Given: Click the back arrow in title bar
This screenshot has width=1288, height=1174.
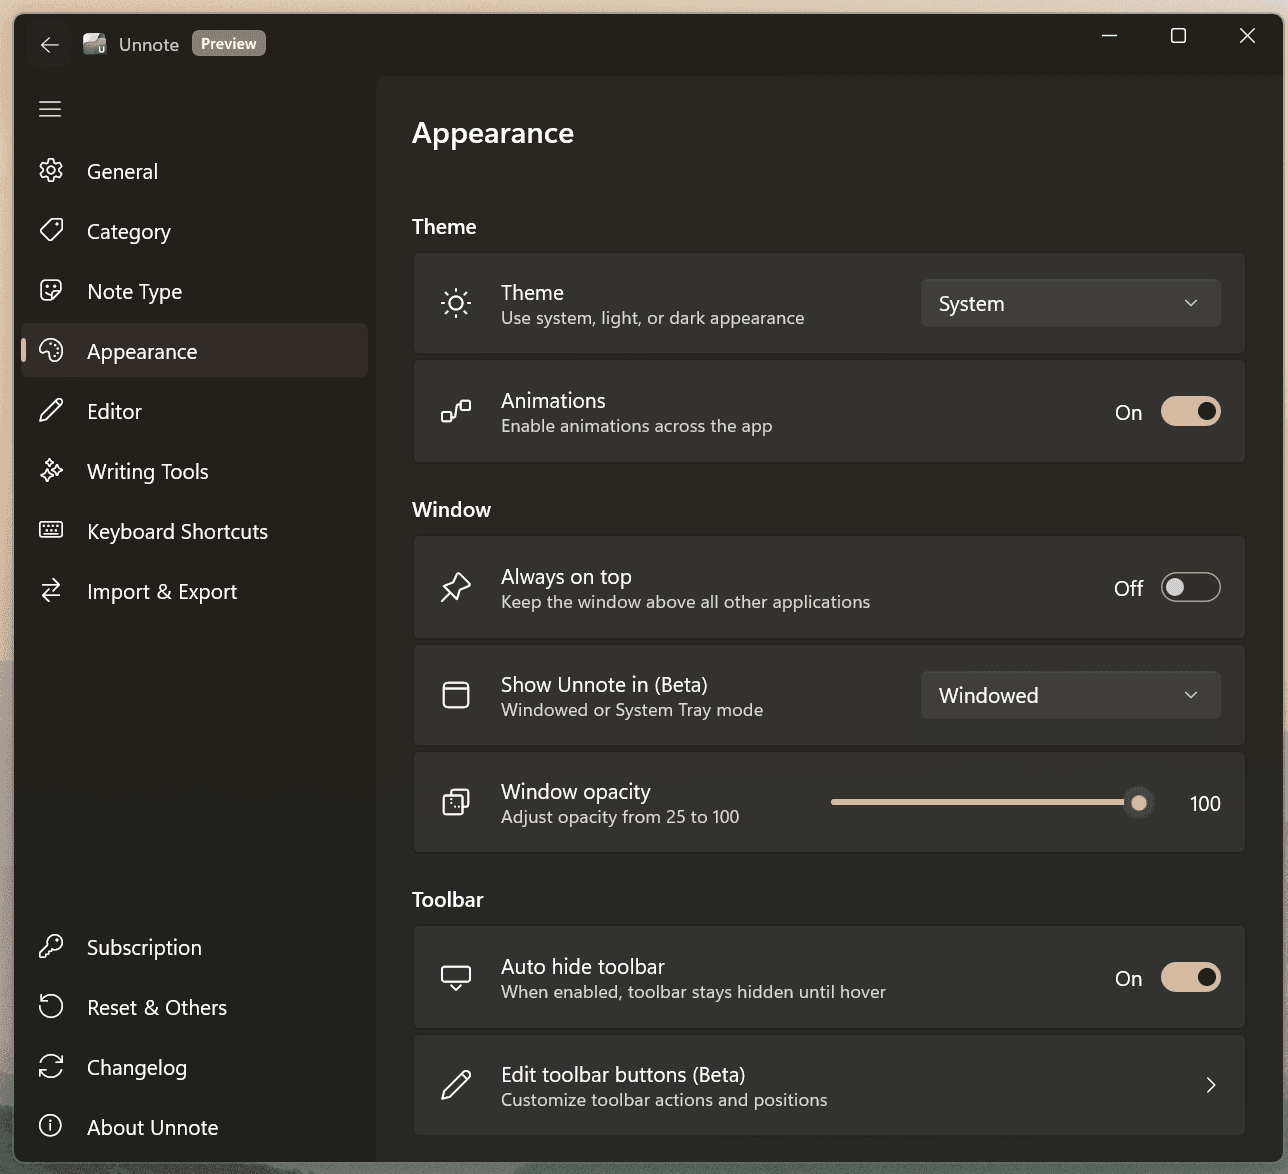Looking at the screenshot, I should (50, 45).
